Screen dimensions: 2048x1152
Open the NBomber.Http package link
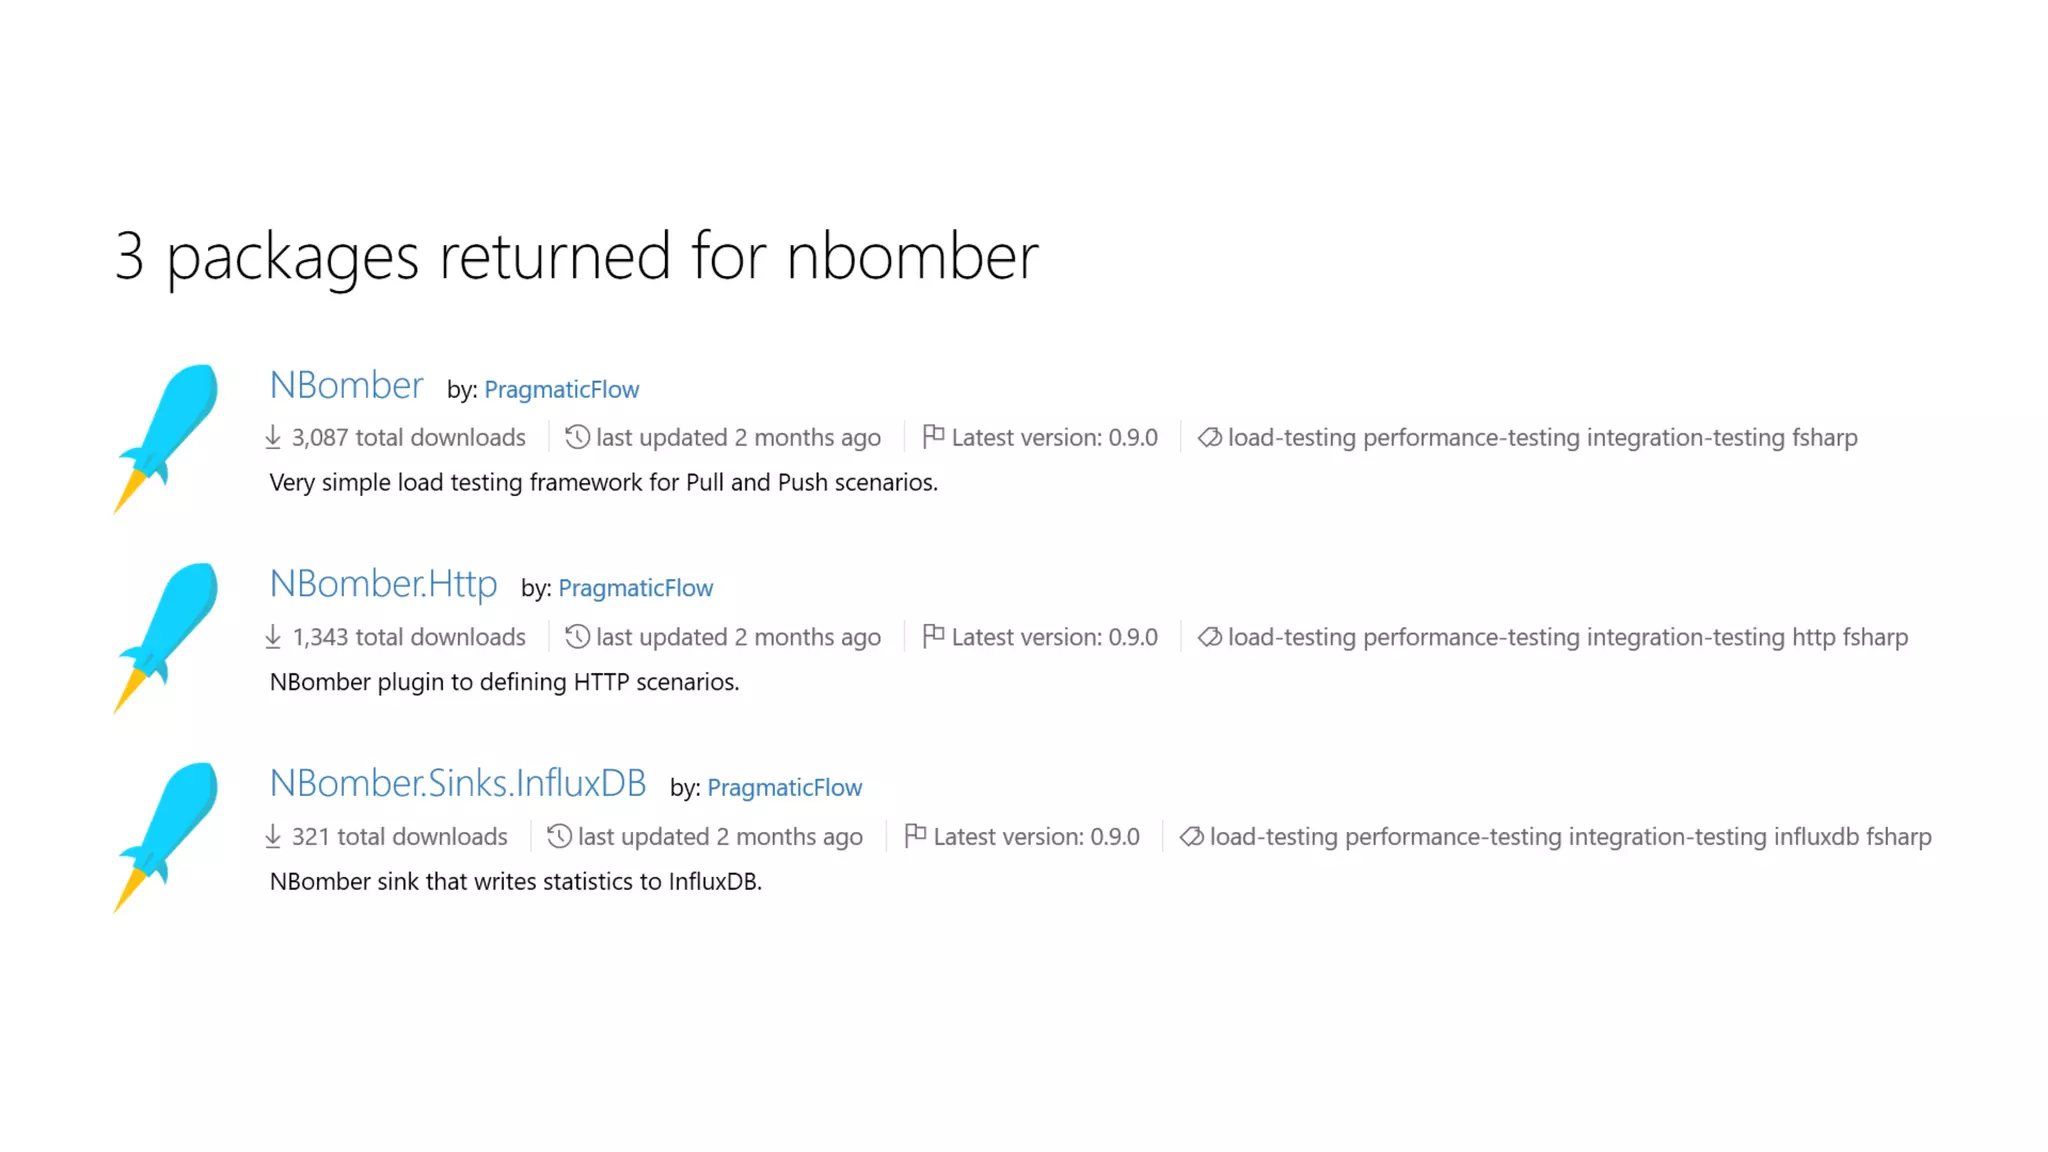point(383,585)
